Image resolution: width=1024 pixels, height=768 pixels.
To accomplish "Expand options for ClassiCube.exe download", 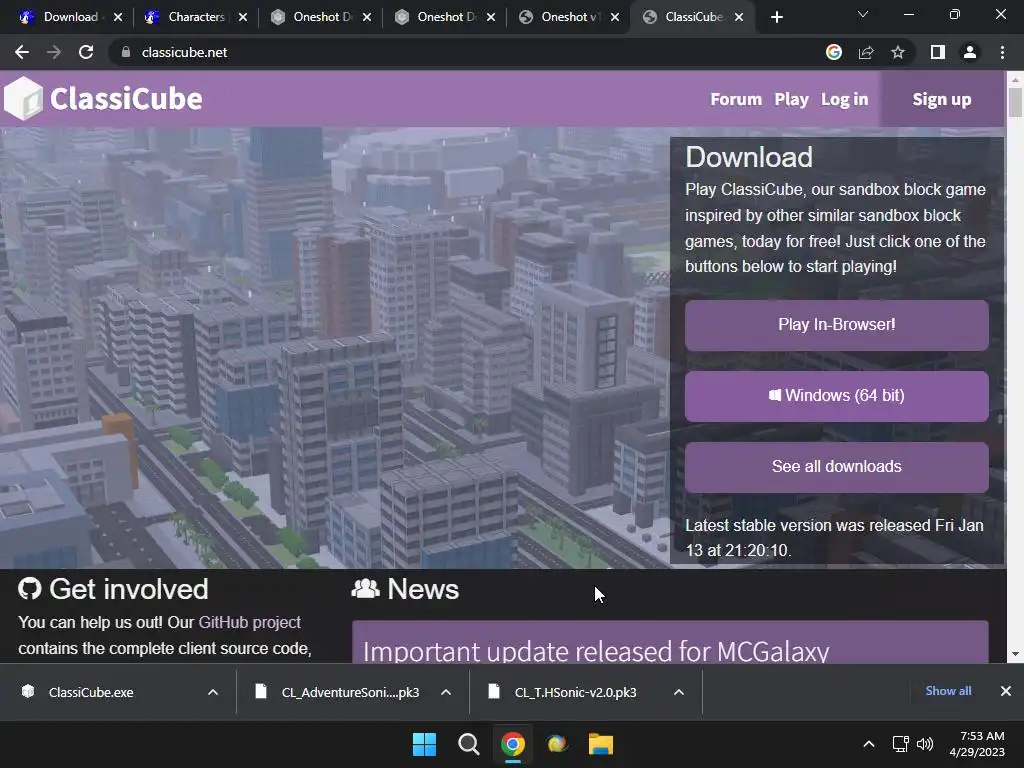I will [213, 692].
